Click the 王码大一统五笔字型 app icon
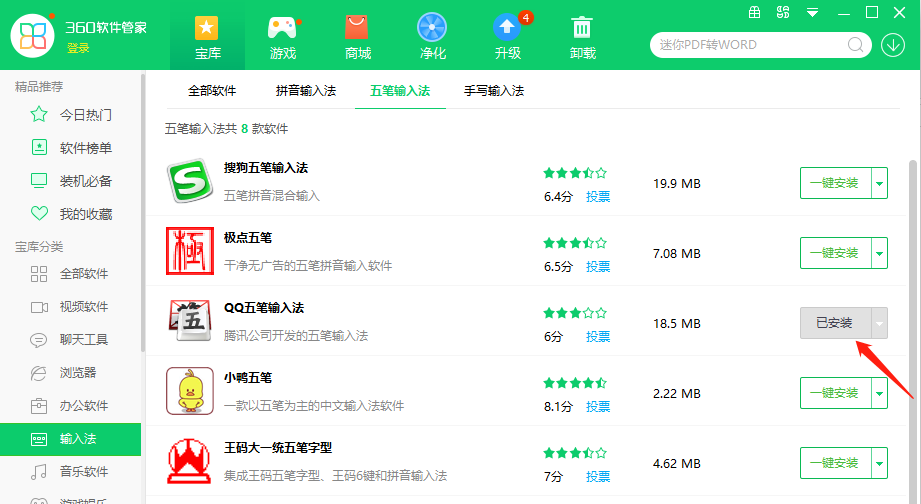 189,461
